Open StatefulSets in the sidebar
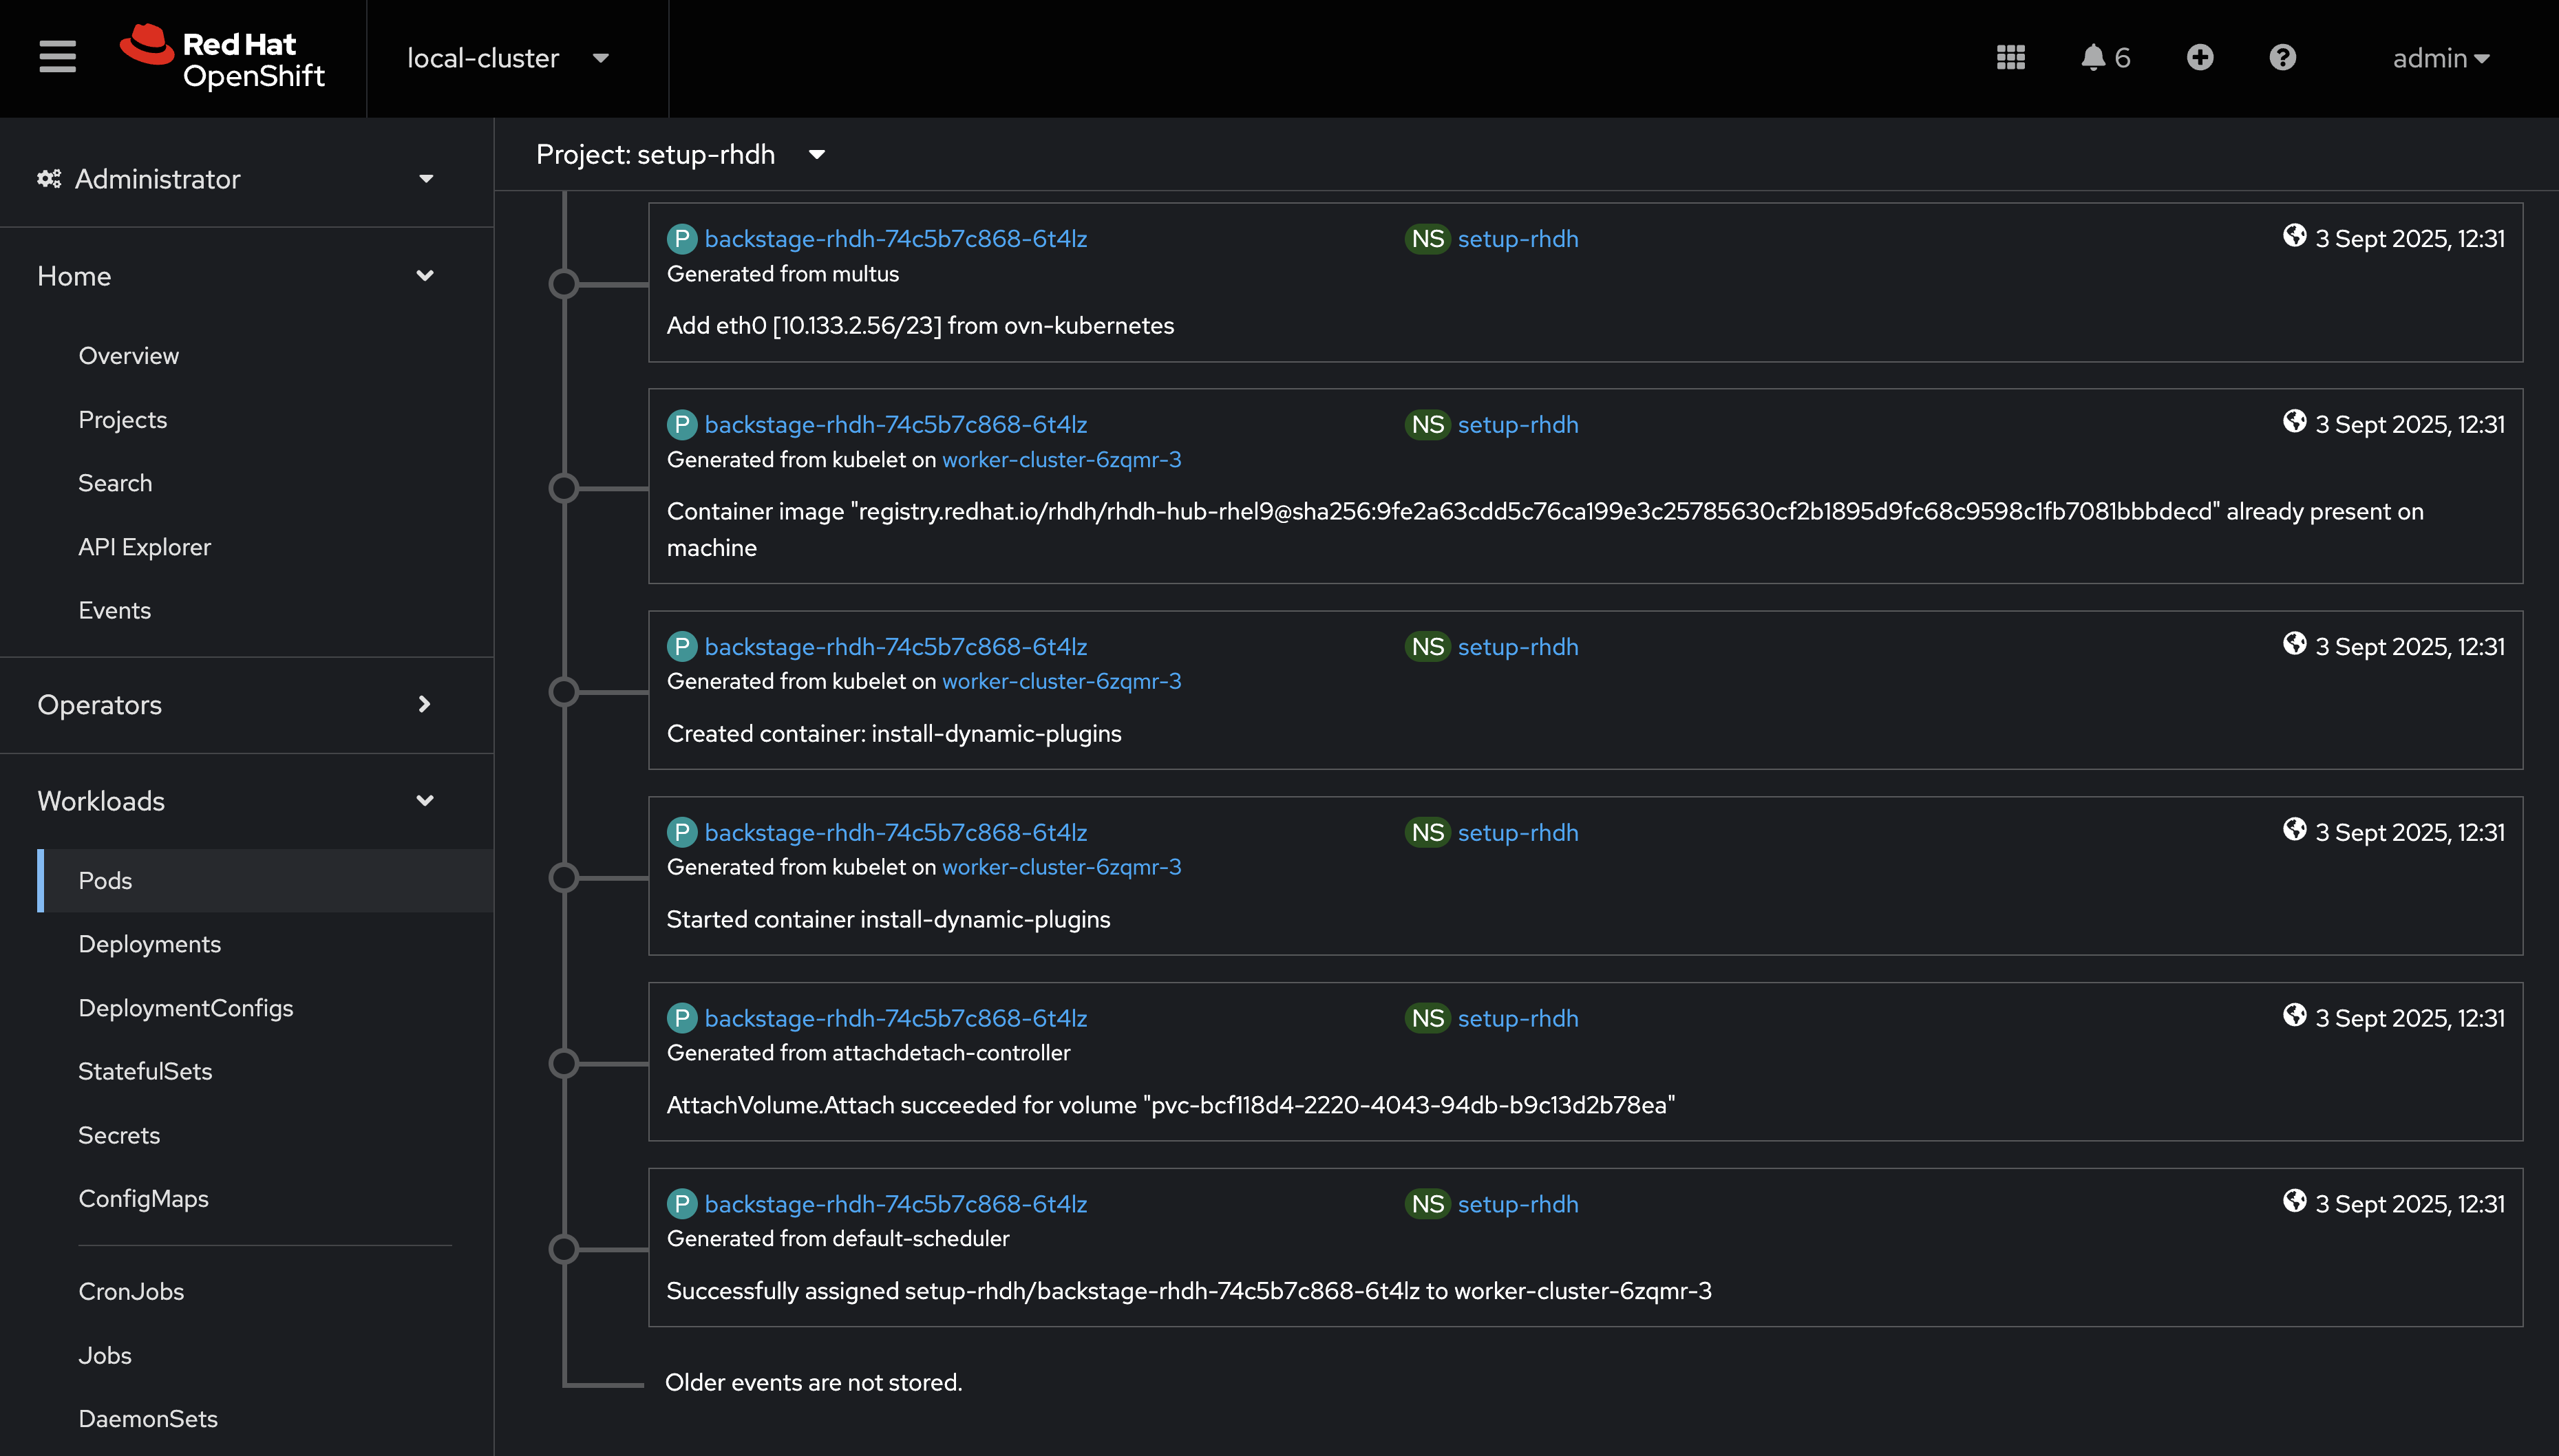This screenshot has height=1456, width=2559. pos(145,1072)
